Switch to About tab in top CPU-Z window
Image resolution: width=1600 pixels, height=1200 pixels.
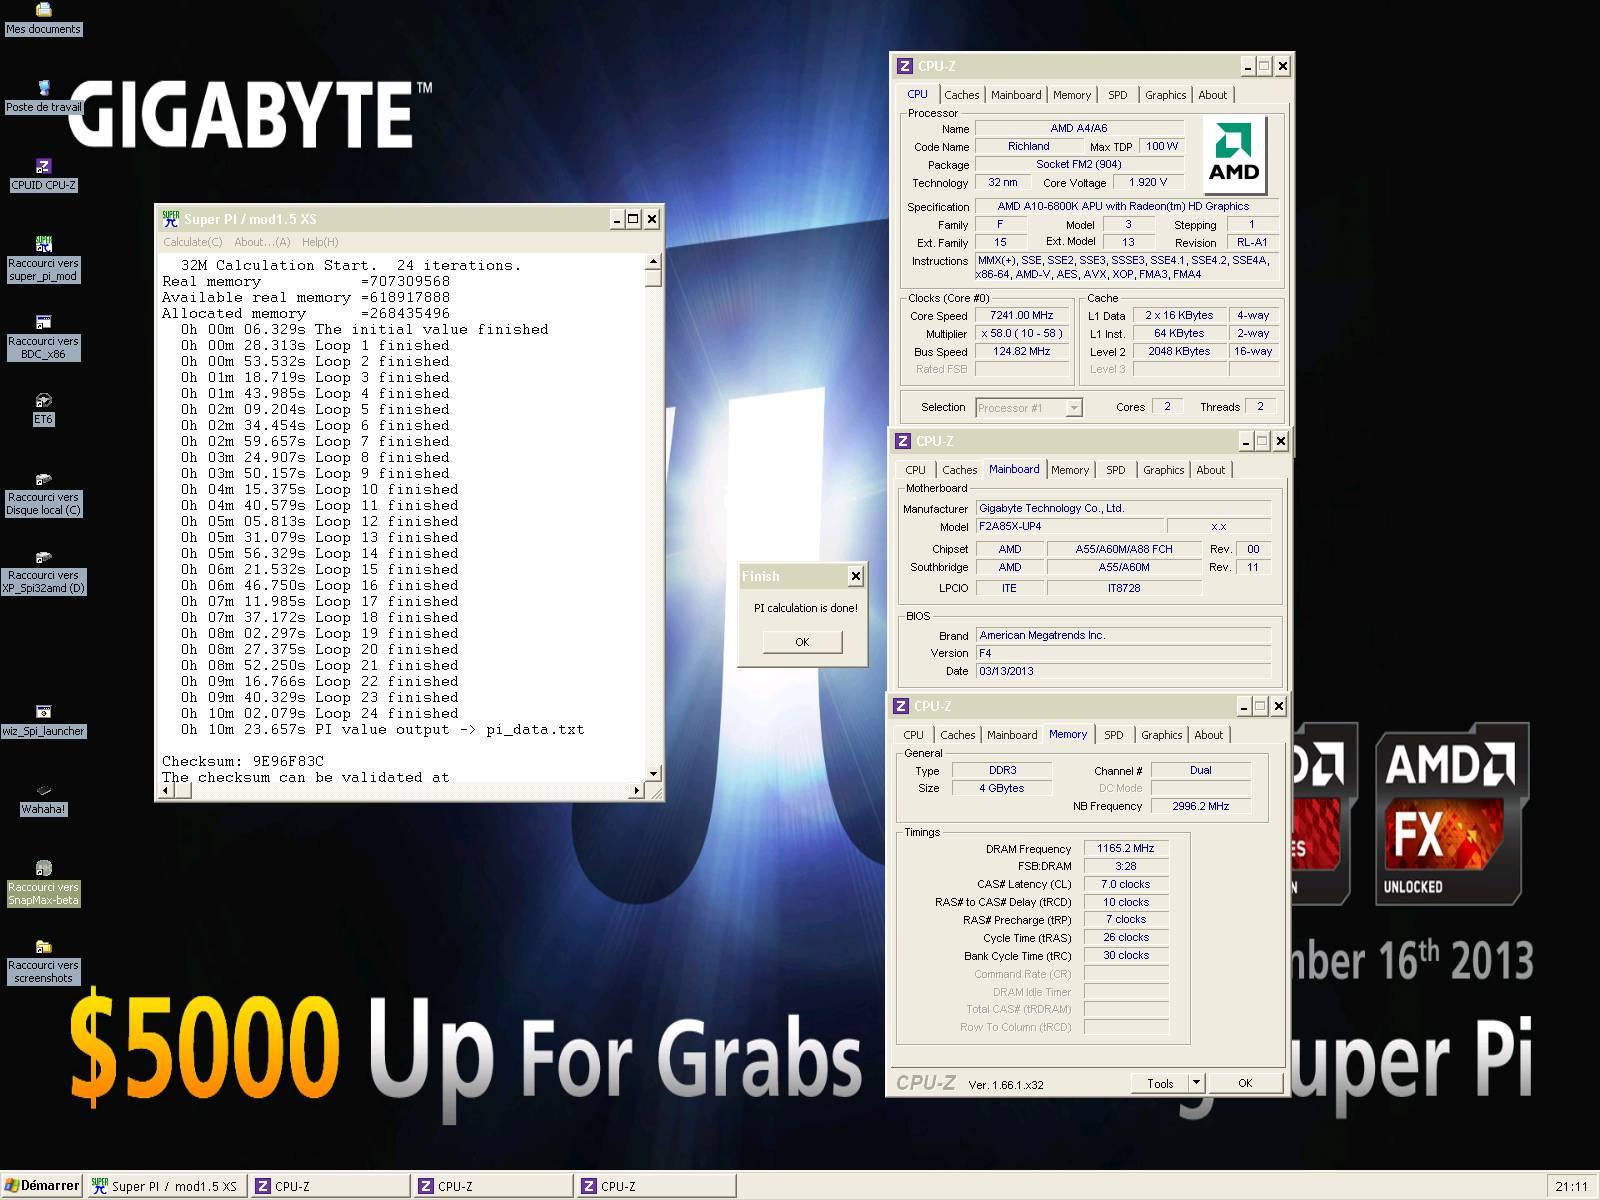[1213, 95]
